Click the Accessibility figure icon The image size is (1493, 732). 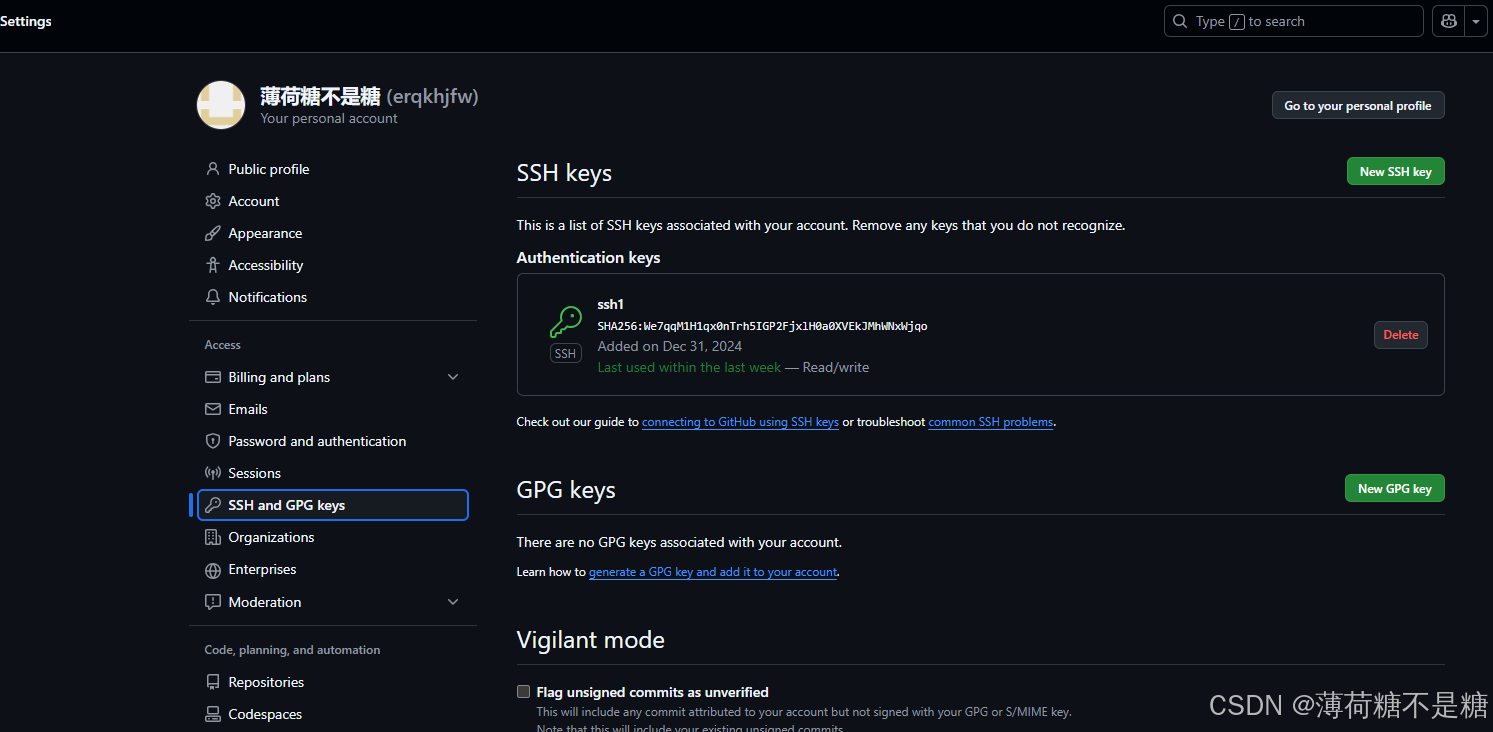point(212,265)
